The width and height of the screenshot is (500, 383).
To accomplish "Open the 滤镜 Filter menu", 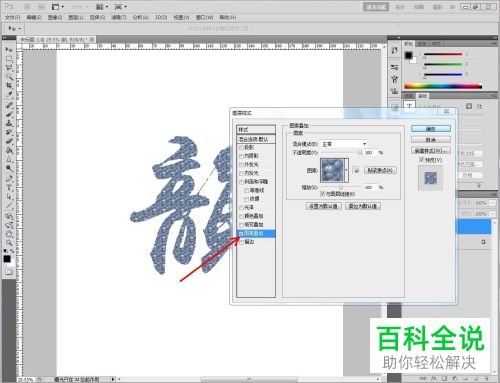I will tap(118, 17).
